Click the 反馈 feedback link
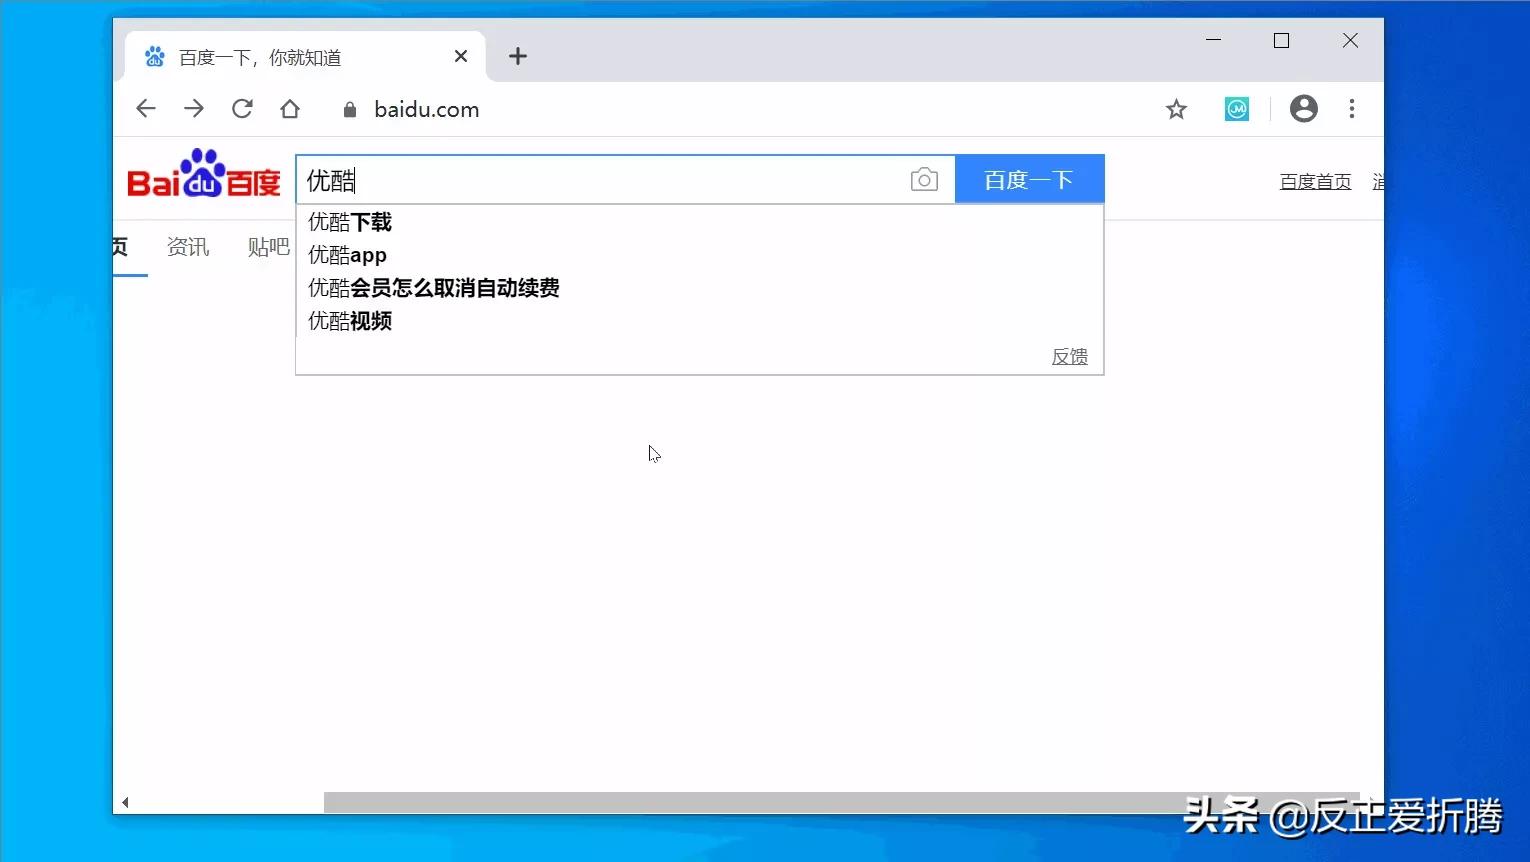The height and width of the screenshot is (862, 1530). tap(1069, 357)
